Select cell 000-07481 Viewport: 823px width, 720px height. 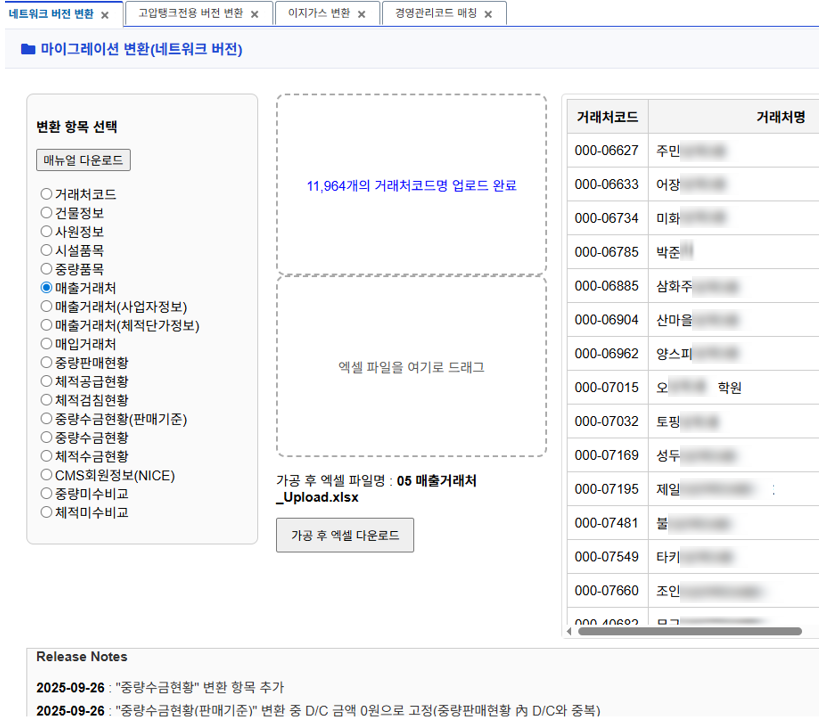(607, 523)
